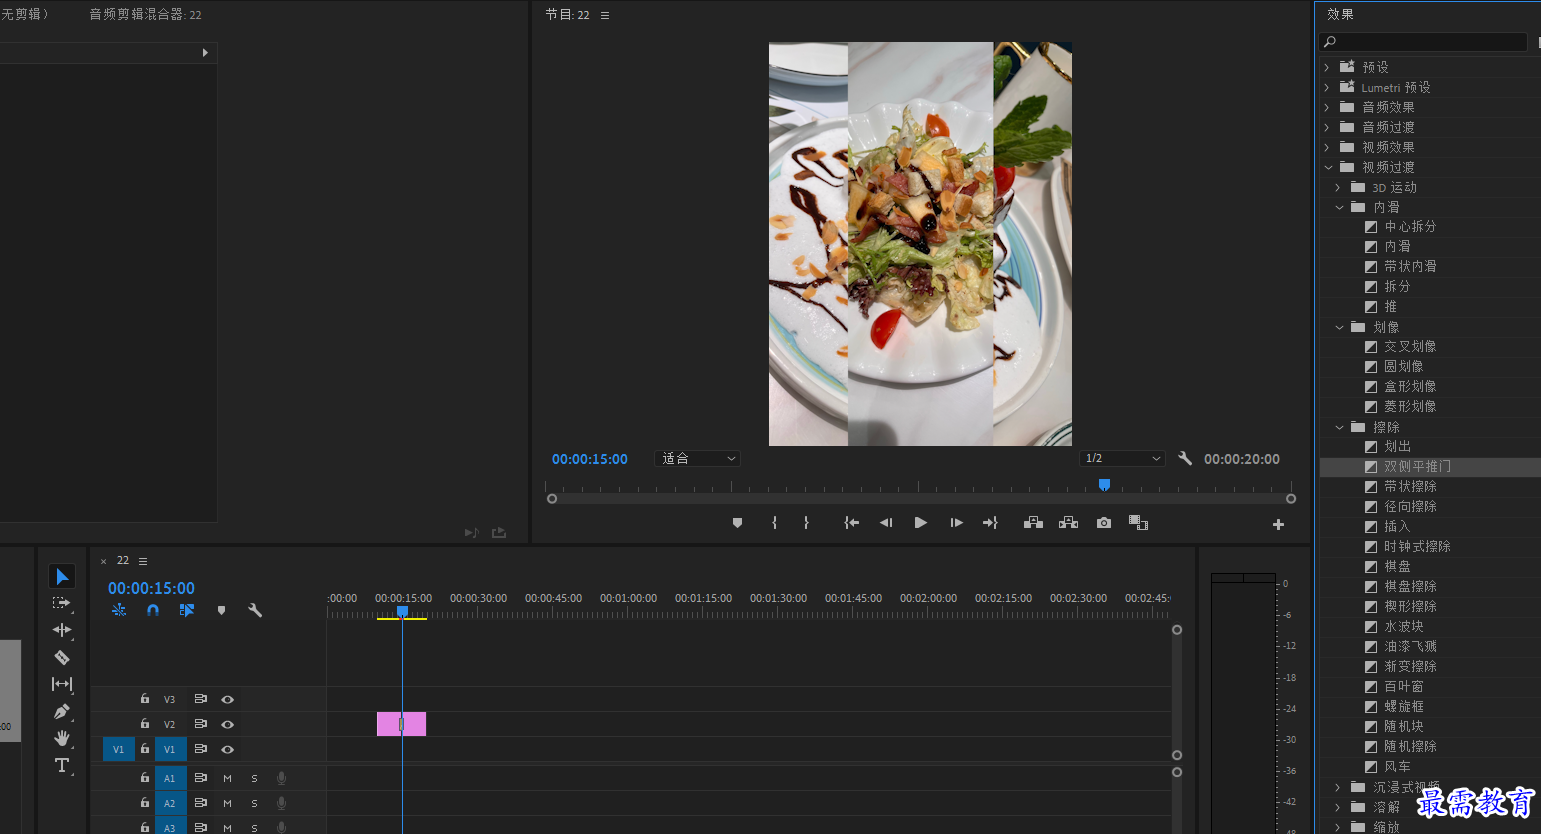Select the Slip tool
This screenshot has width=1541, height=834.
click(x=62, y=684)
